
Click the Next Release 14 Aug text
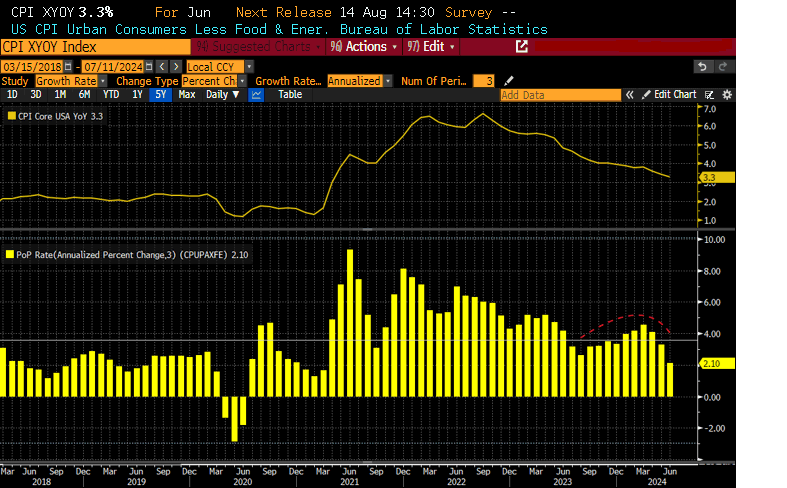tap(335, 12)
